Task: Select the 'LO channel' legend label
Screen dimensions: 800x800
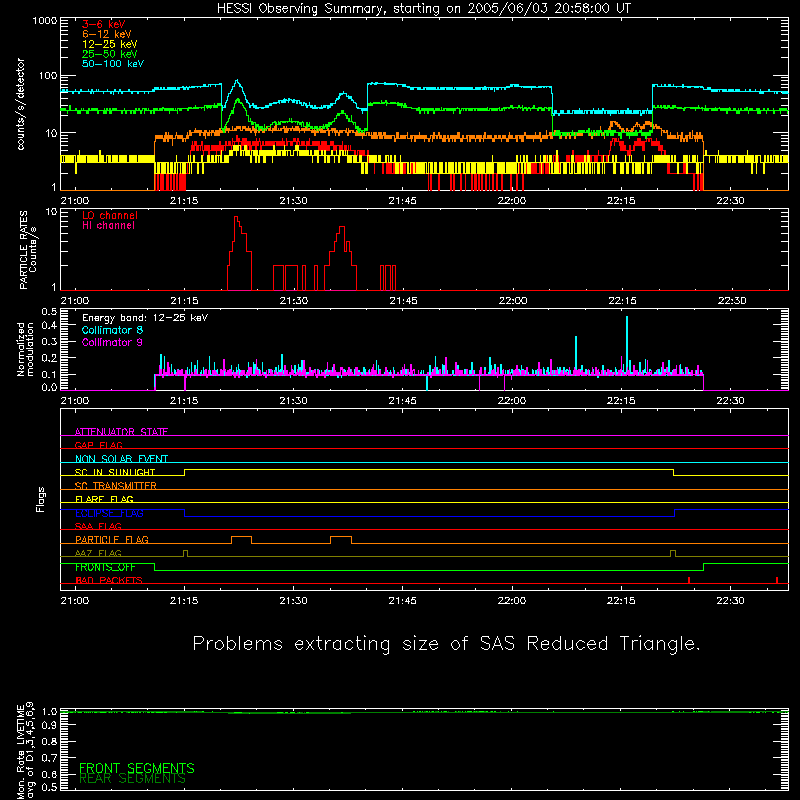Action: (x=110, y=215)
